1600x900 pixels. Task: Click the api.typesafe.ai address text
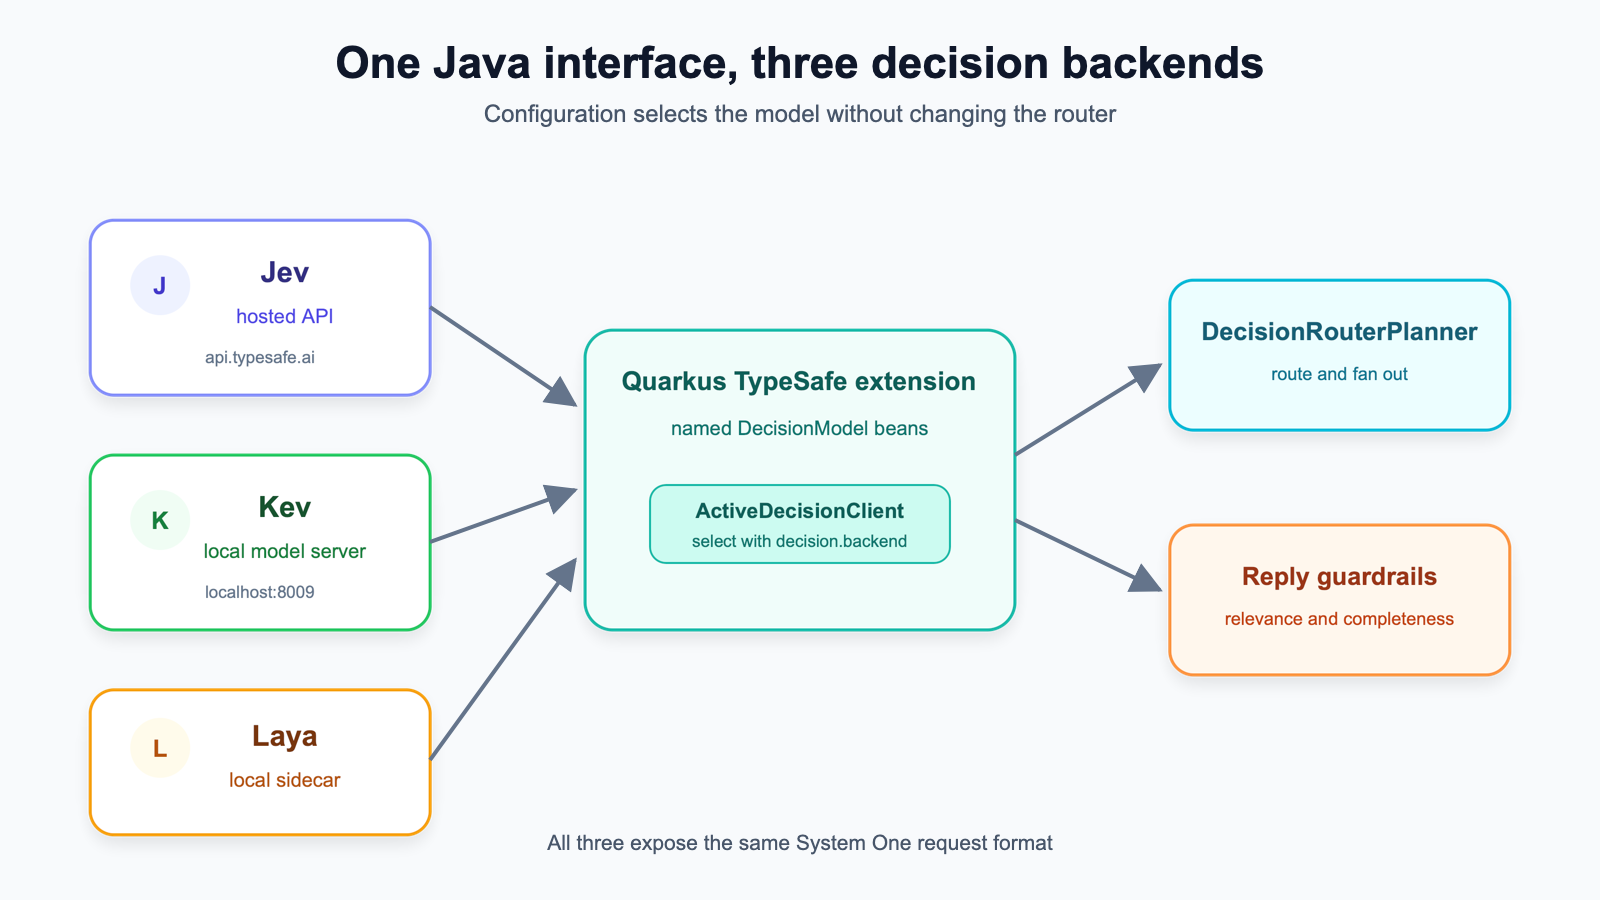(x=260, y=357)
